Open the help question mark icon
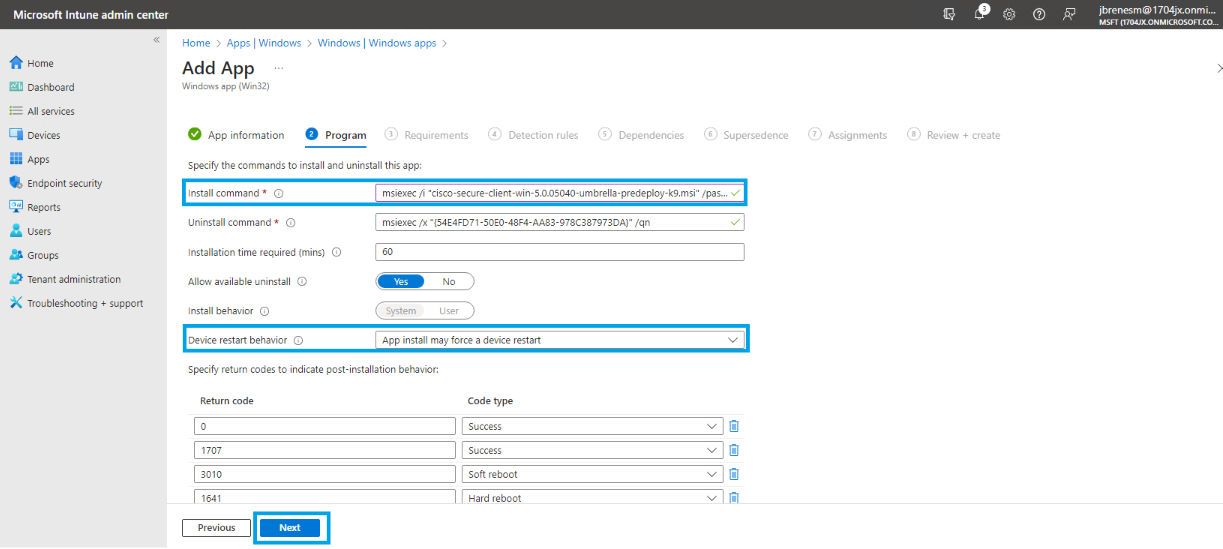The width and height of the screenshot is (1223, 549). (1039, 14)
